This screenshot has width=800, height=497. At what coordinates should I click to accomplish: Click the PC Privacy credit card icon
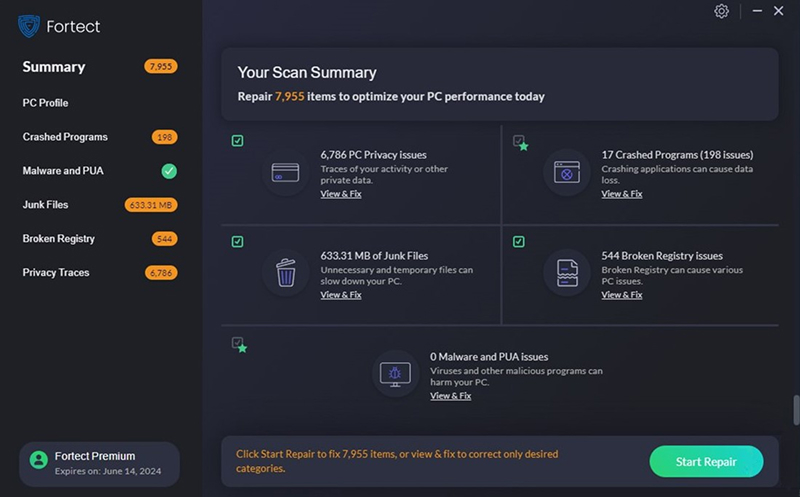click(x=285, y=172)
